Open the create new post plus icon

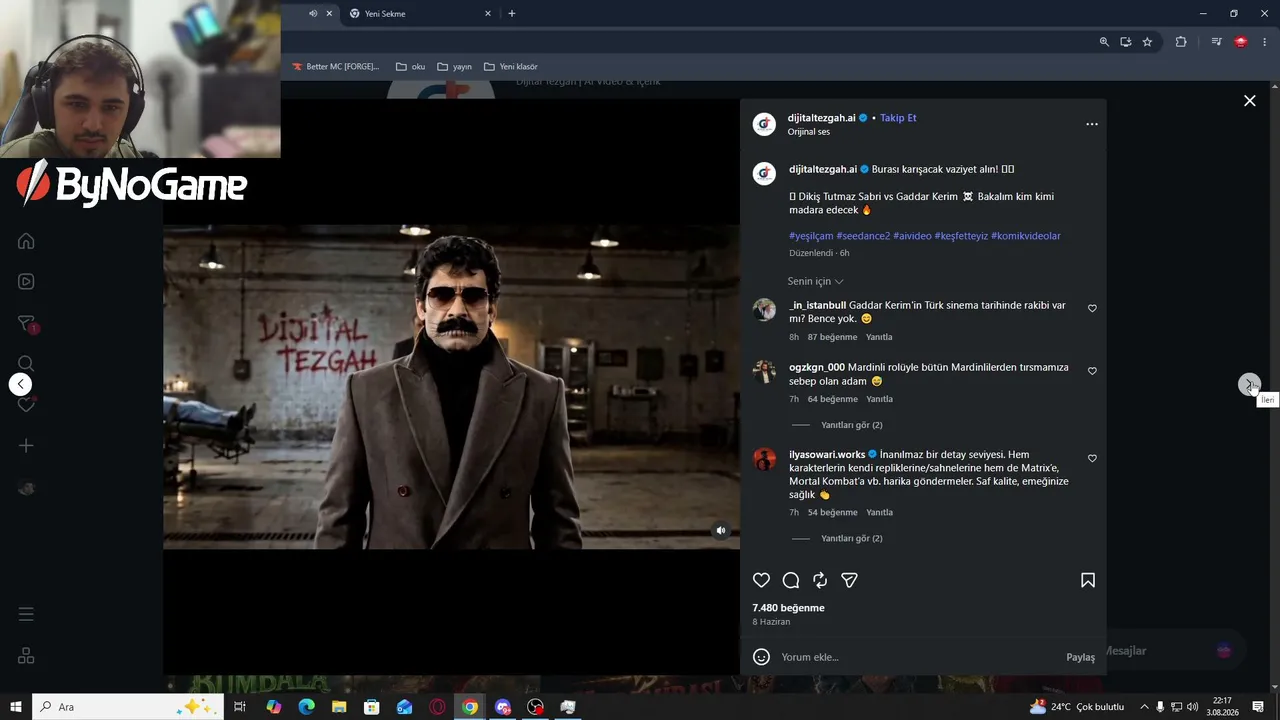(26, 446)
